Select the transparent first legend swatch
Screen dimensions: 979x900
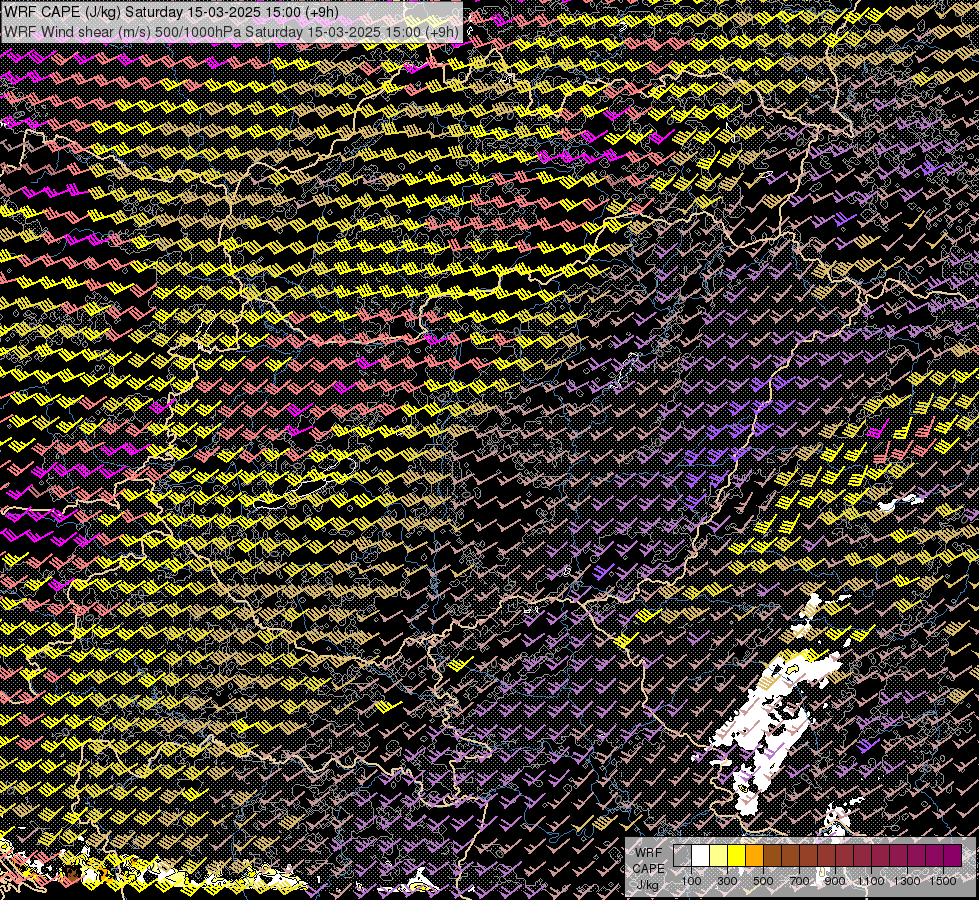pyautogui.click(x=682, y=855)
